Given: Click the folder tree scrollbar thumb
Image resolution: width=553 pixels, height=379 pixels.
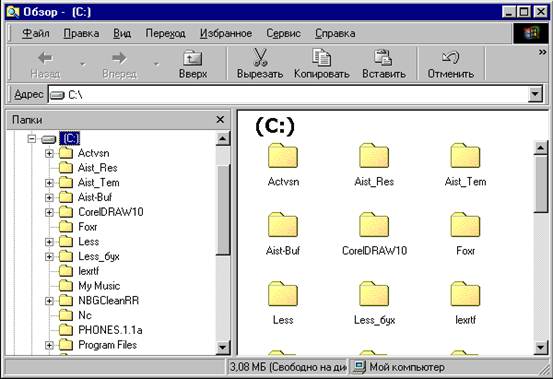Looking at the screenshot, I should (223, 210).
